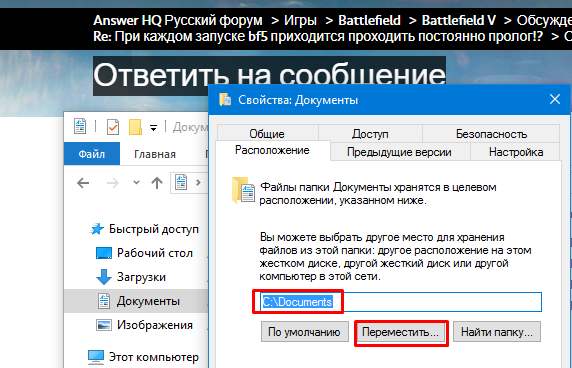
Task: Go back in Explorer navigation
Action: (x=83, y=183)
